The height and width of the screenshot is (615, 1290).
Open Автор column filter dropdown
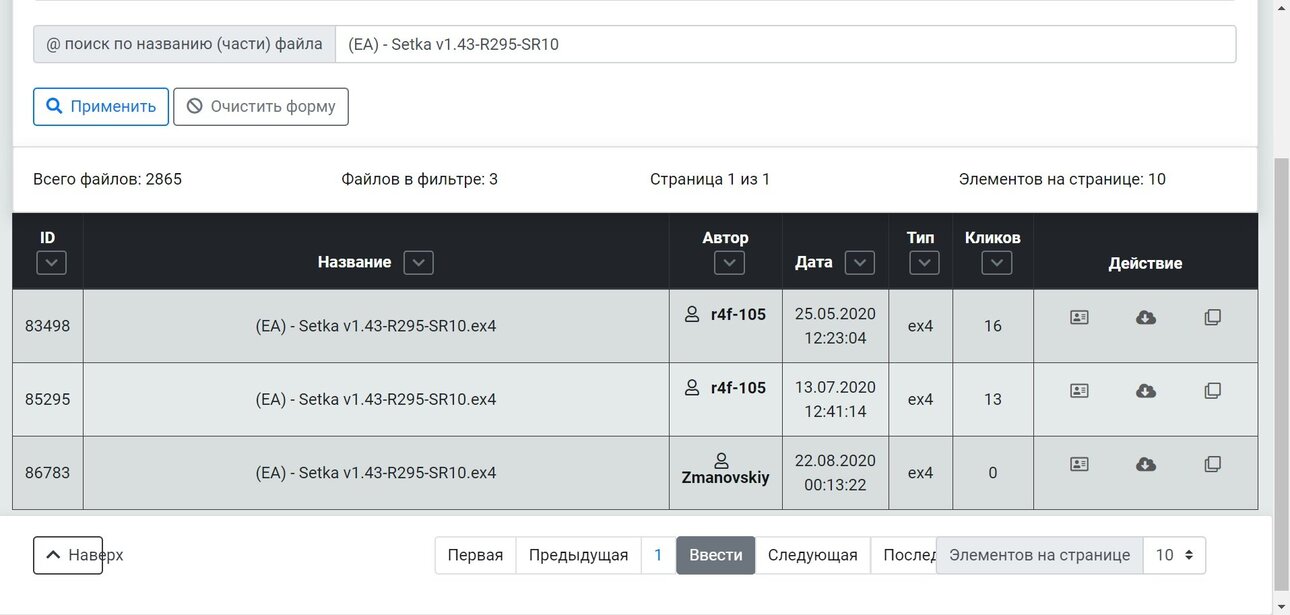pyautogui.click(x=729, y=263)
